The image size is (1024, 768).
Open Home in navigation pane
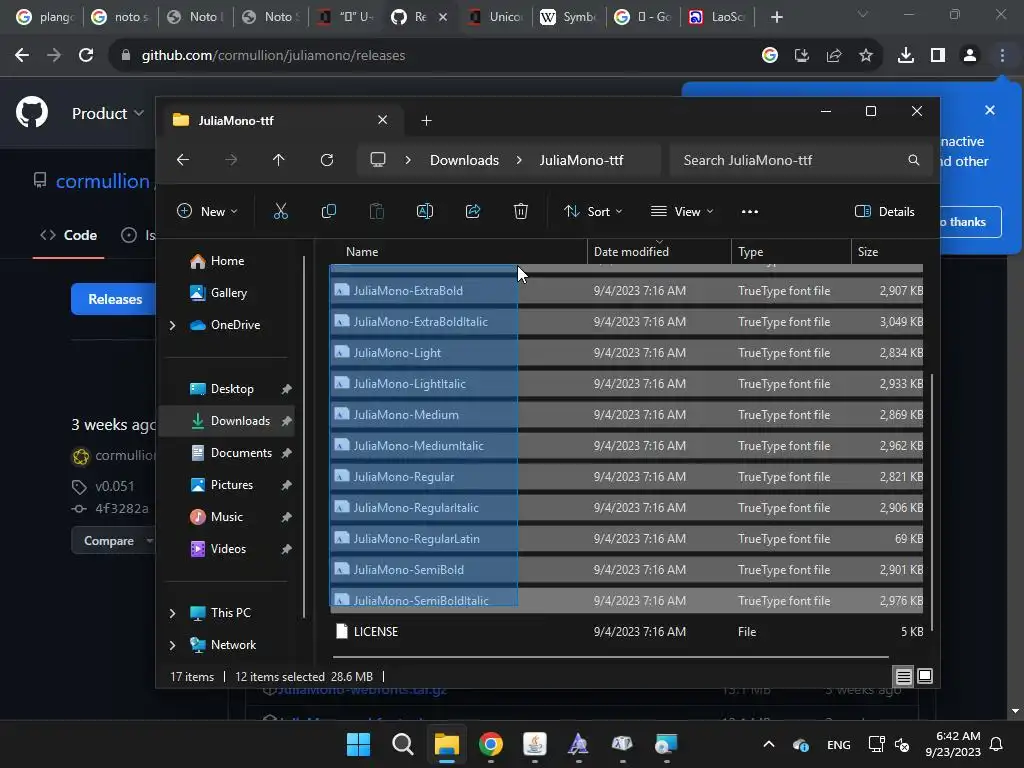(227, 261)
